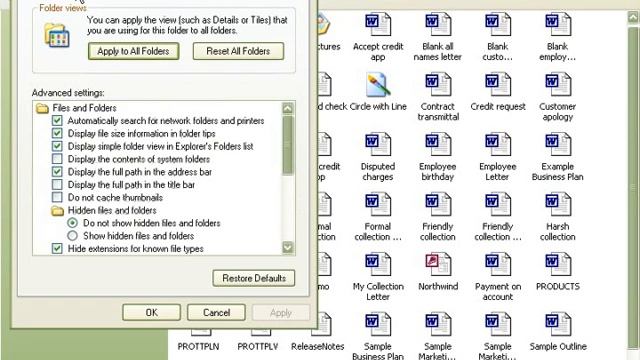This screenshot has height=360, width=640.
Task: Open the Northwind Access database icon
Action: 438,264
